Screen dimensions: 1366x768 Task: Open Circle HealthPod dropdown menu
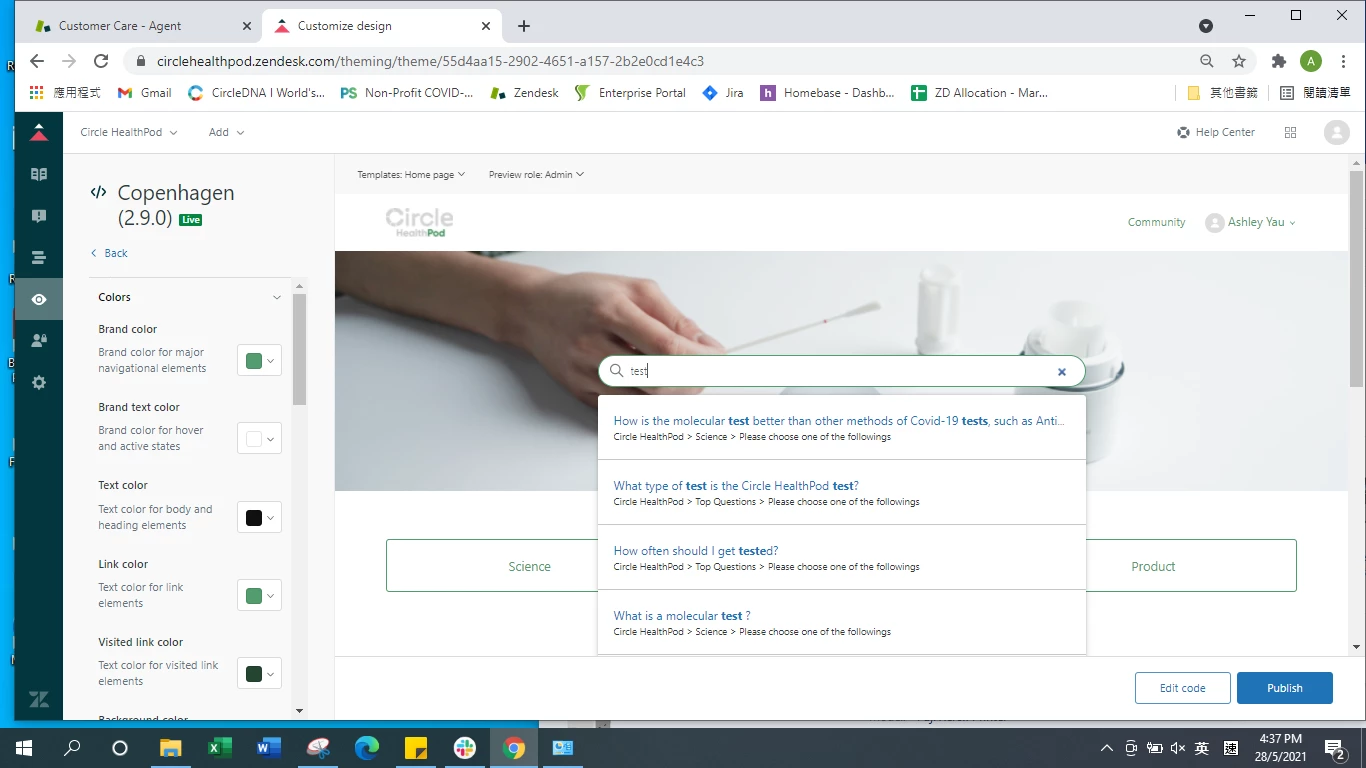[129, 132]
